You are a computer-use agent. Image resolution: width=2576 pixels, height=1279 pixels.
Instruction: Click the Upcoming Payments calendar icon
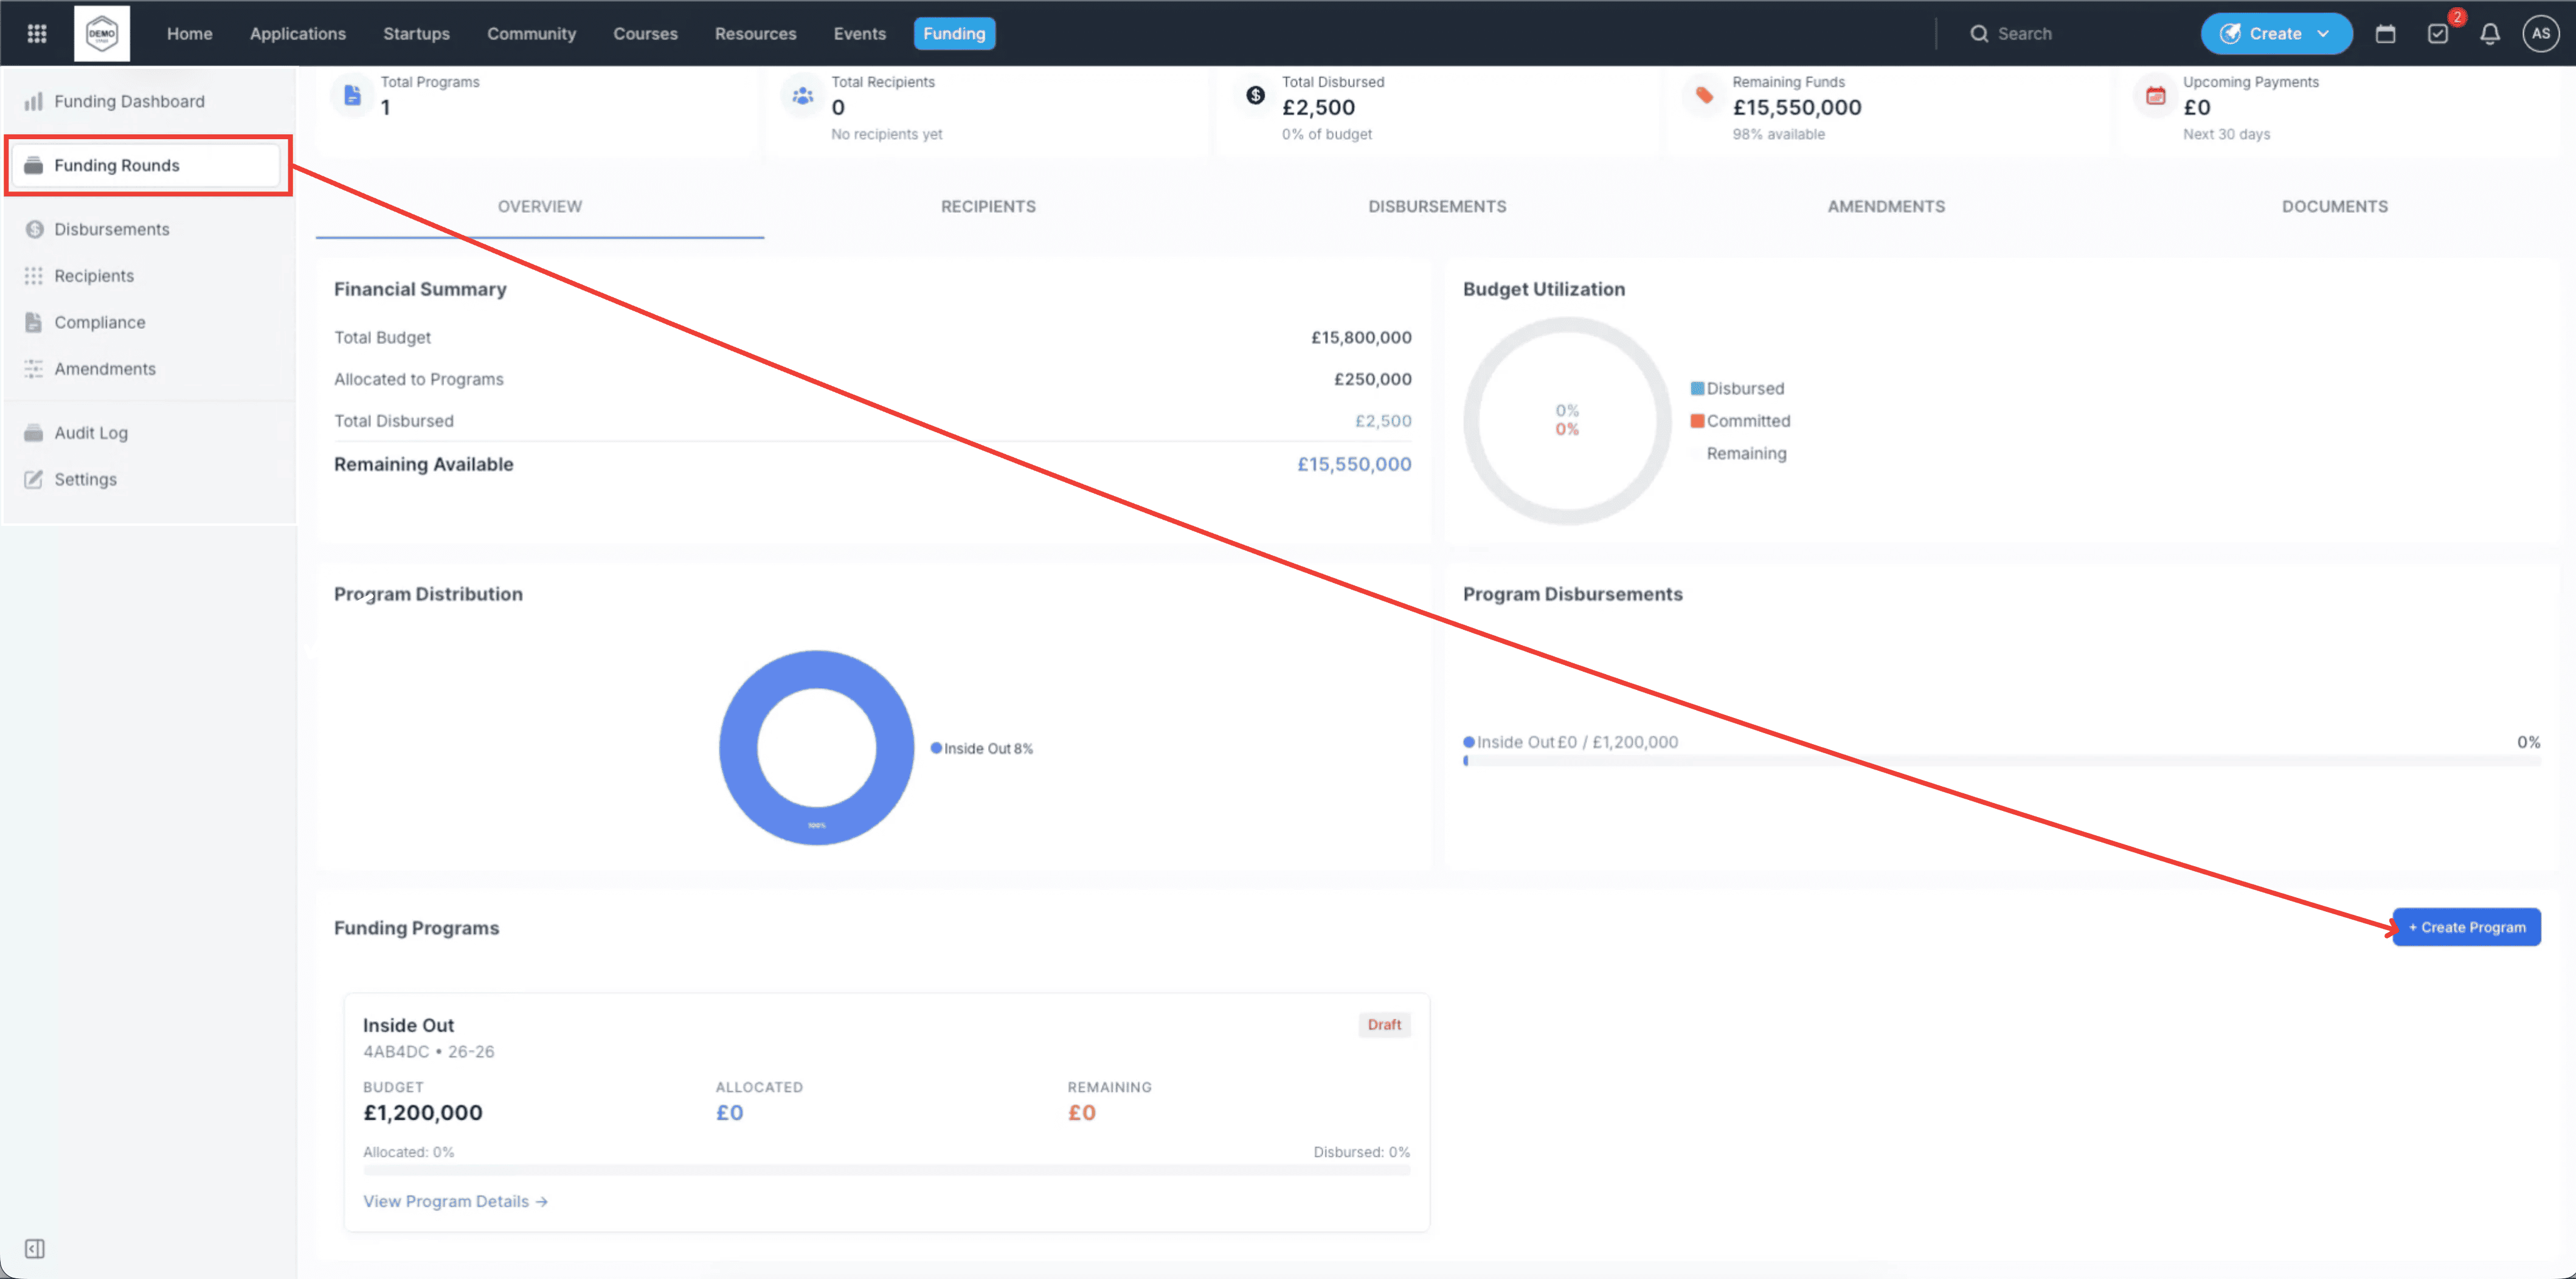2155,96
